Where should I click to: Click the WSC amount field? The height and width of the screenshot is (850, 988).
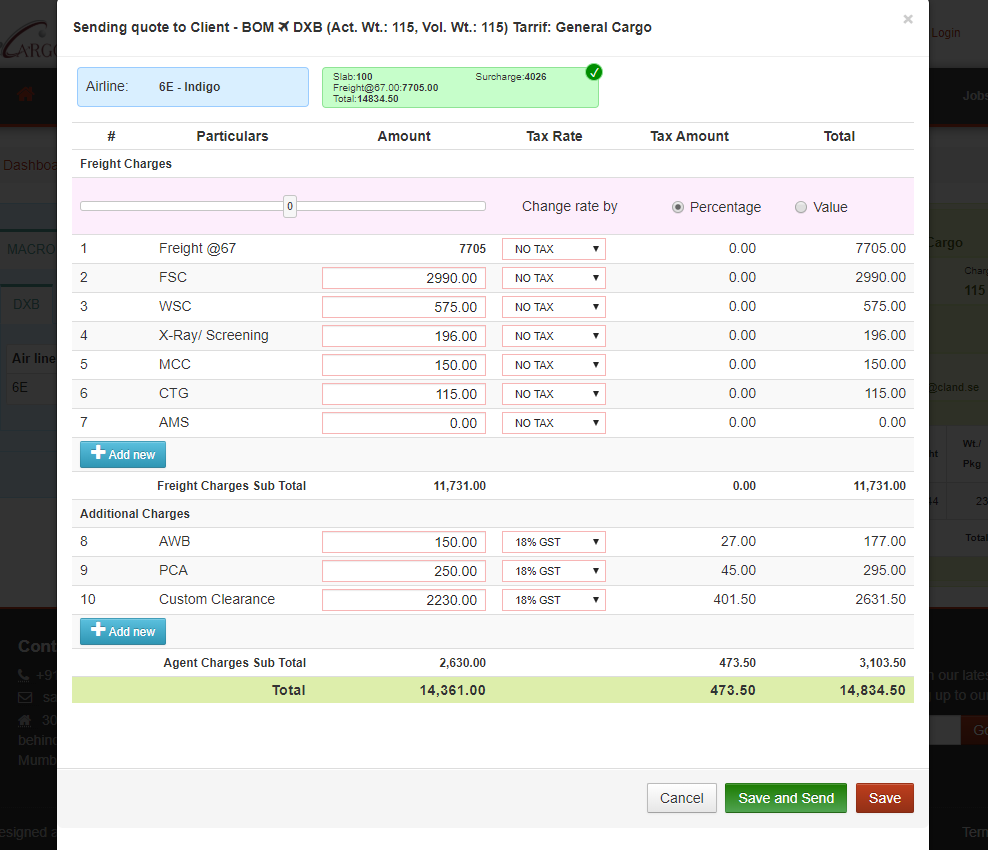tap(404, 307)
